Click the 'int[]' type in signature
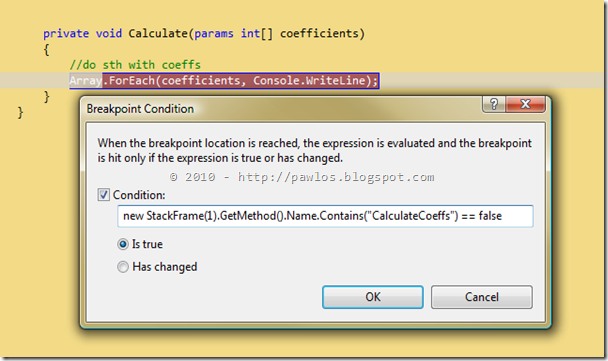Image resolution: width=608 pixels, height=361 pixels. 257,33
